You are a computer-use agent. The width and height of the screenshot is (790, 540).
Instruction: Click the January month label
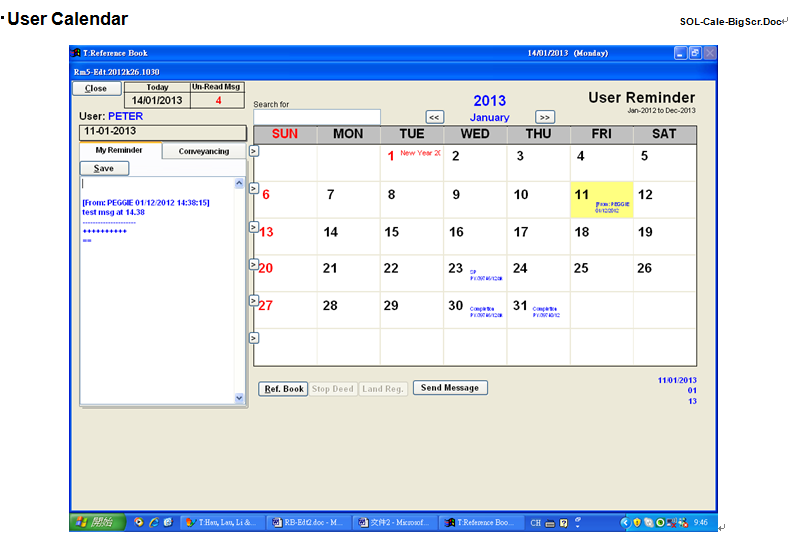pyautogui.click(x=489, y=117)
